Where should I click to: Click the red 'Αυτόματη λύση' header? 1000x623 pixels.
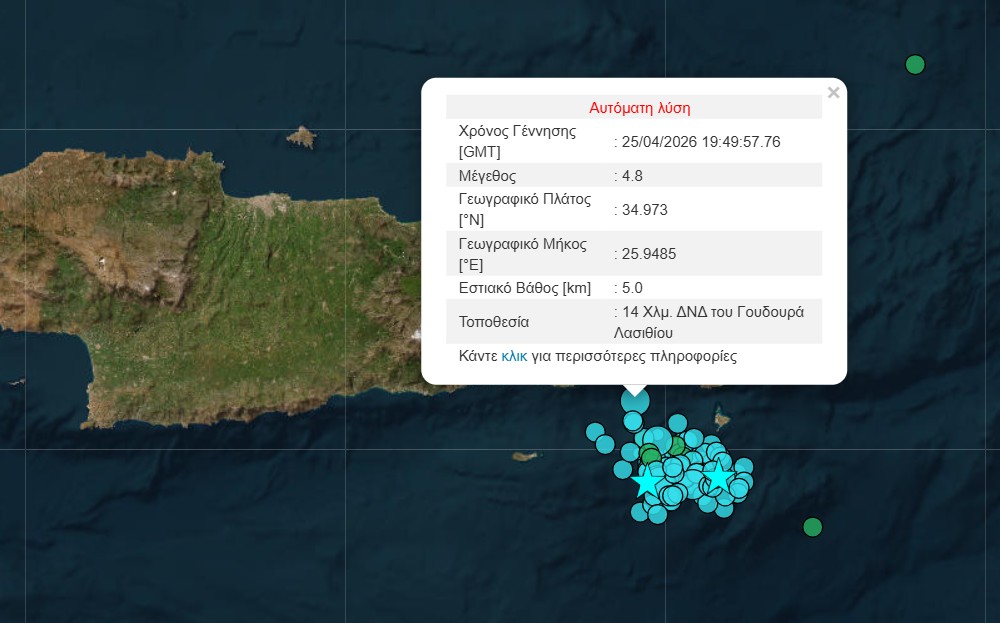[640, 108]
